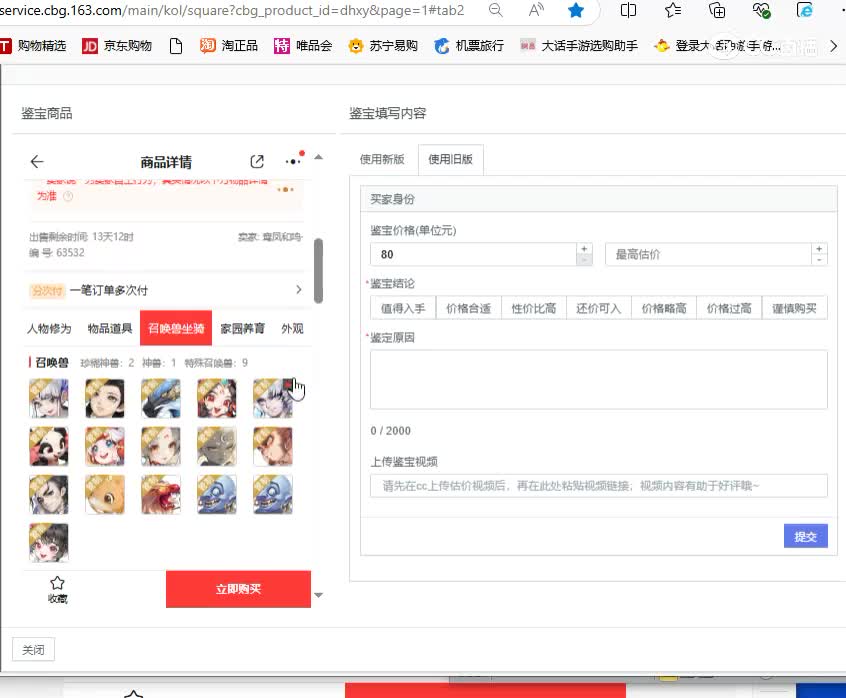Viewport: 846px width, 698px height.
Task: Increase 最高估价 with its plus stepper
Action: pos(819,249)
